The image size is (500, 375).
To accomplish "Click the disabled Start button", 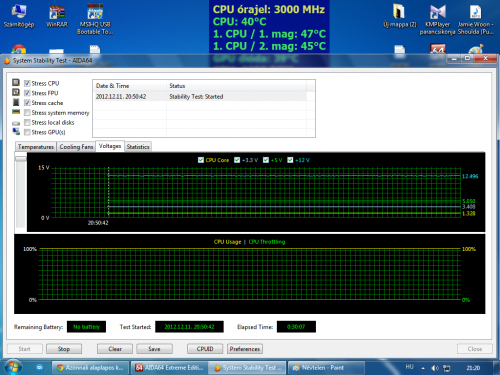I will [24, 349].
